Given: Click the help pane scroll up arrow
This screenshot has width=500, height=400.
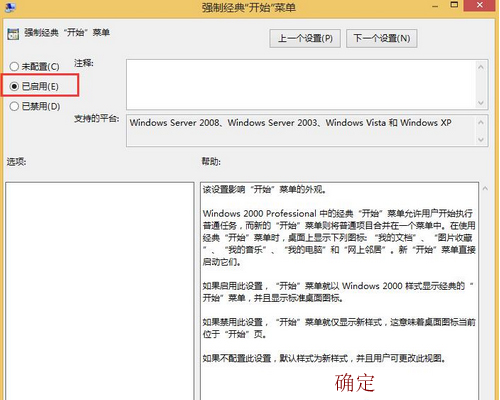Looking at the screenshot, I should click(485, 189).
